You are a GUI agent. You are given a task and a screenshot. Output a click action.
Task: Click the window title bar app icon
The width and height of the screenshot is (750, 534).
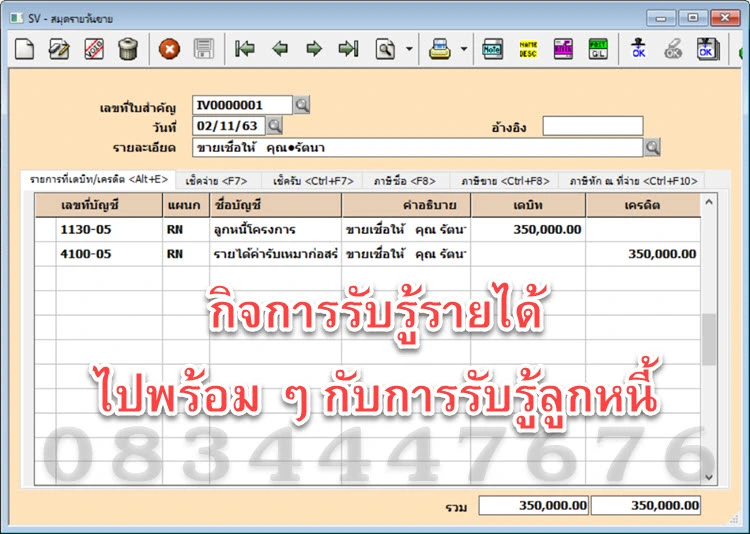click(17, 18)
